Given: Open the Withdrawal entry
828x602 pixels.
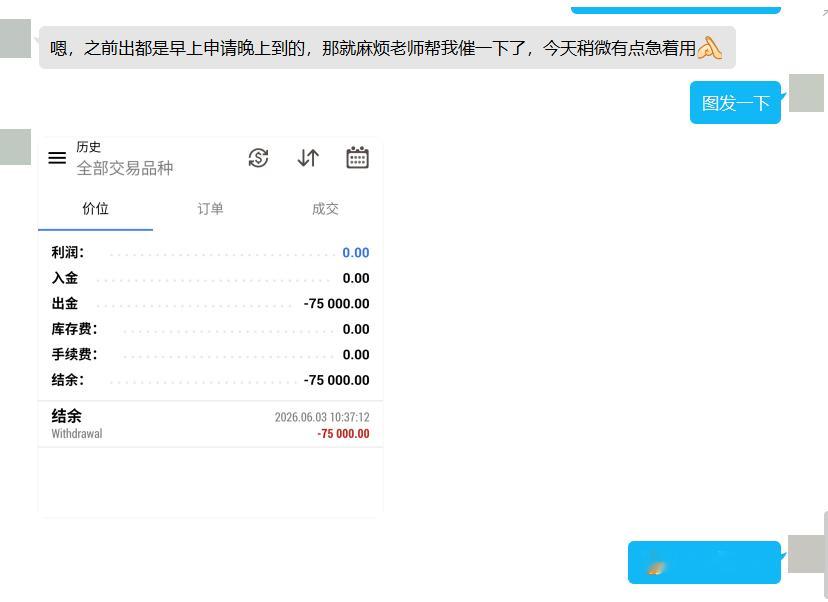Looking at the screenshot, I should (210, 425).
